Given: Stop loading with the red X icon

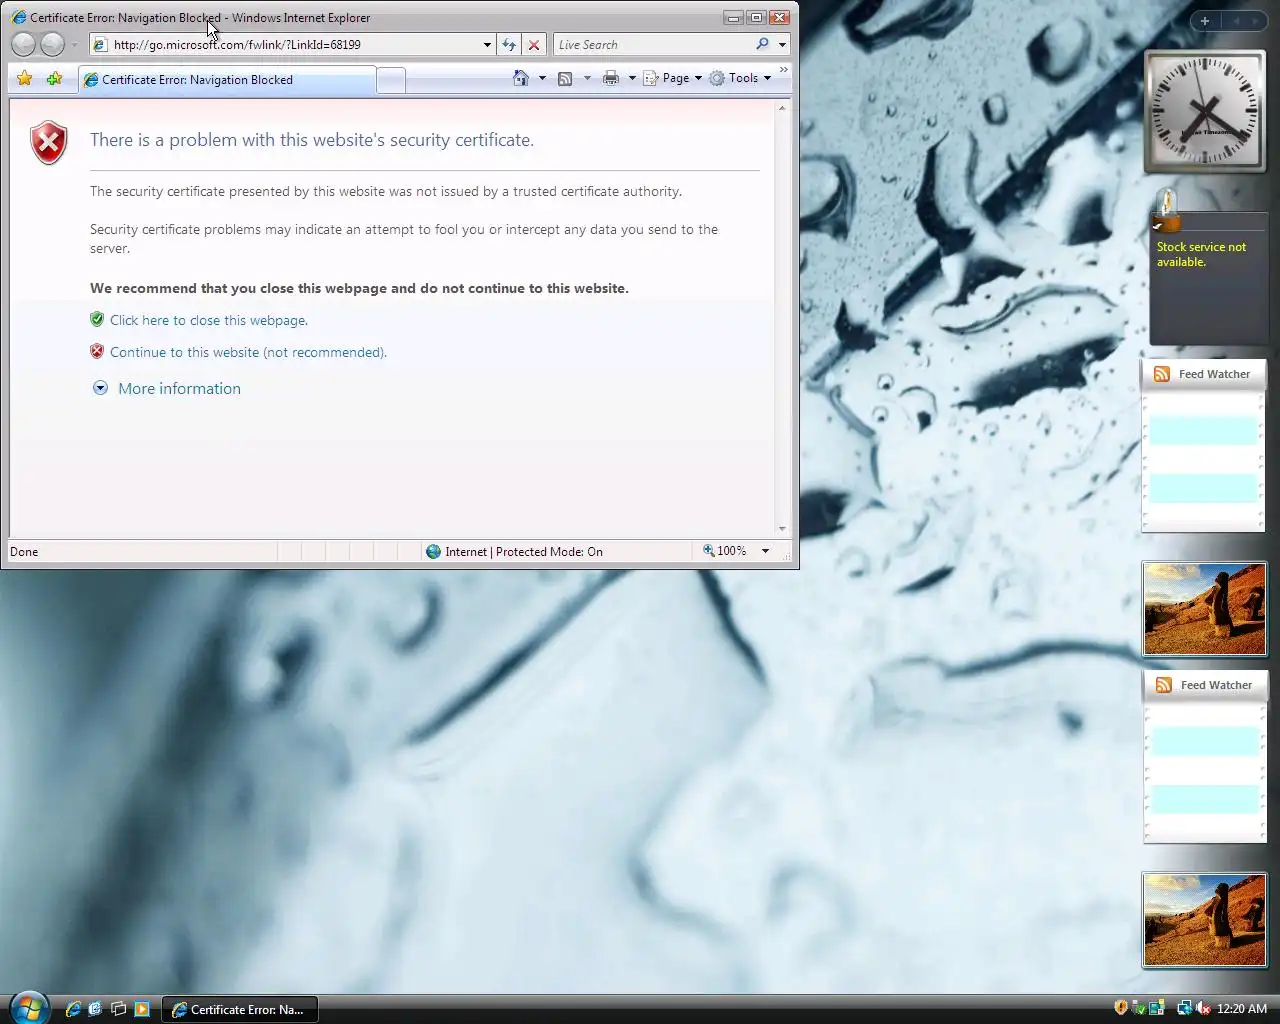Looking at the screenshot, I should pos(534,45).
